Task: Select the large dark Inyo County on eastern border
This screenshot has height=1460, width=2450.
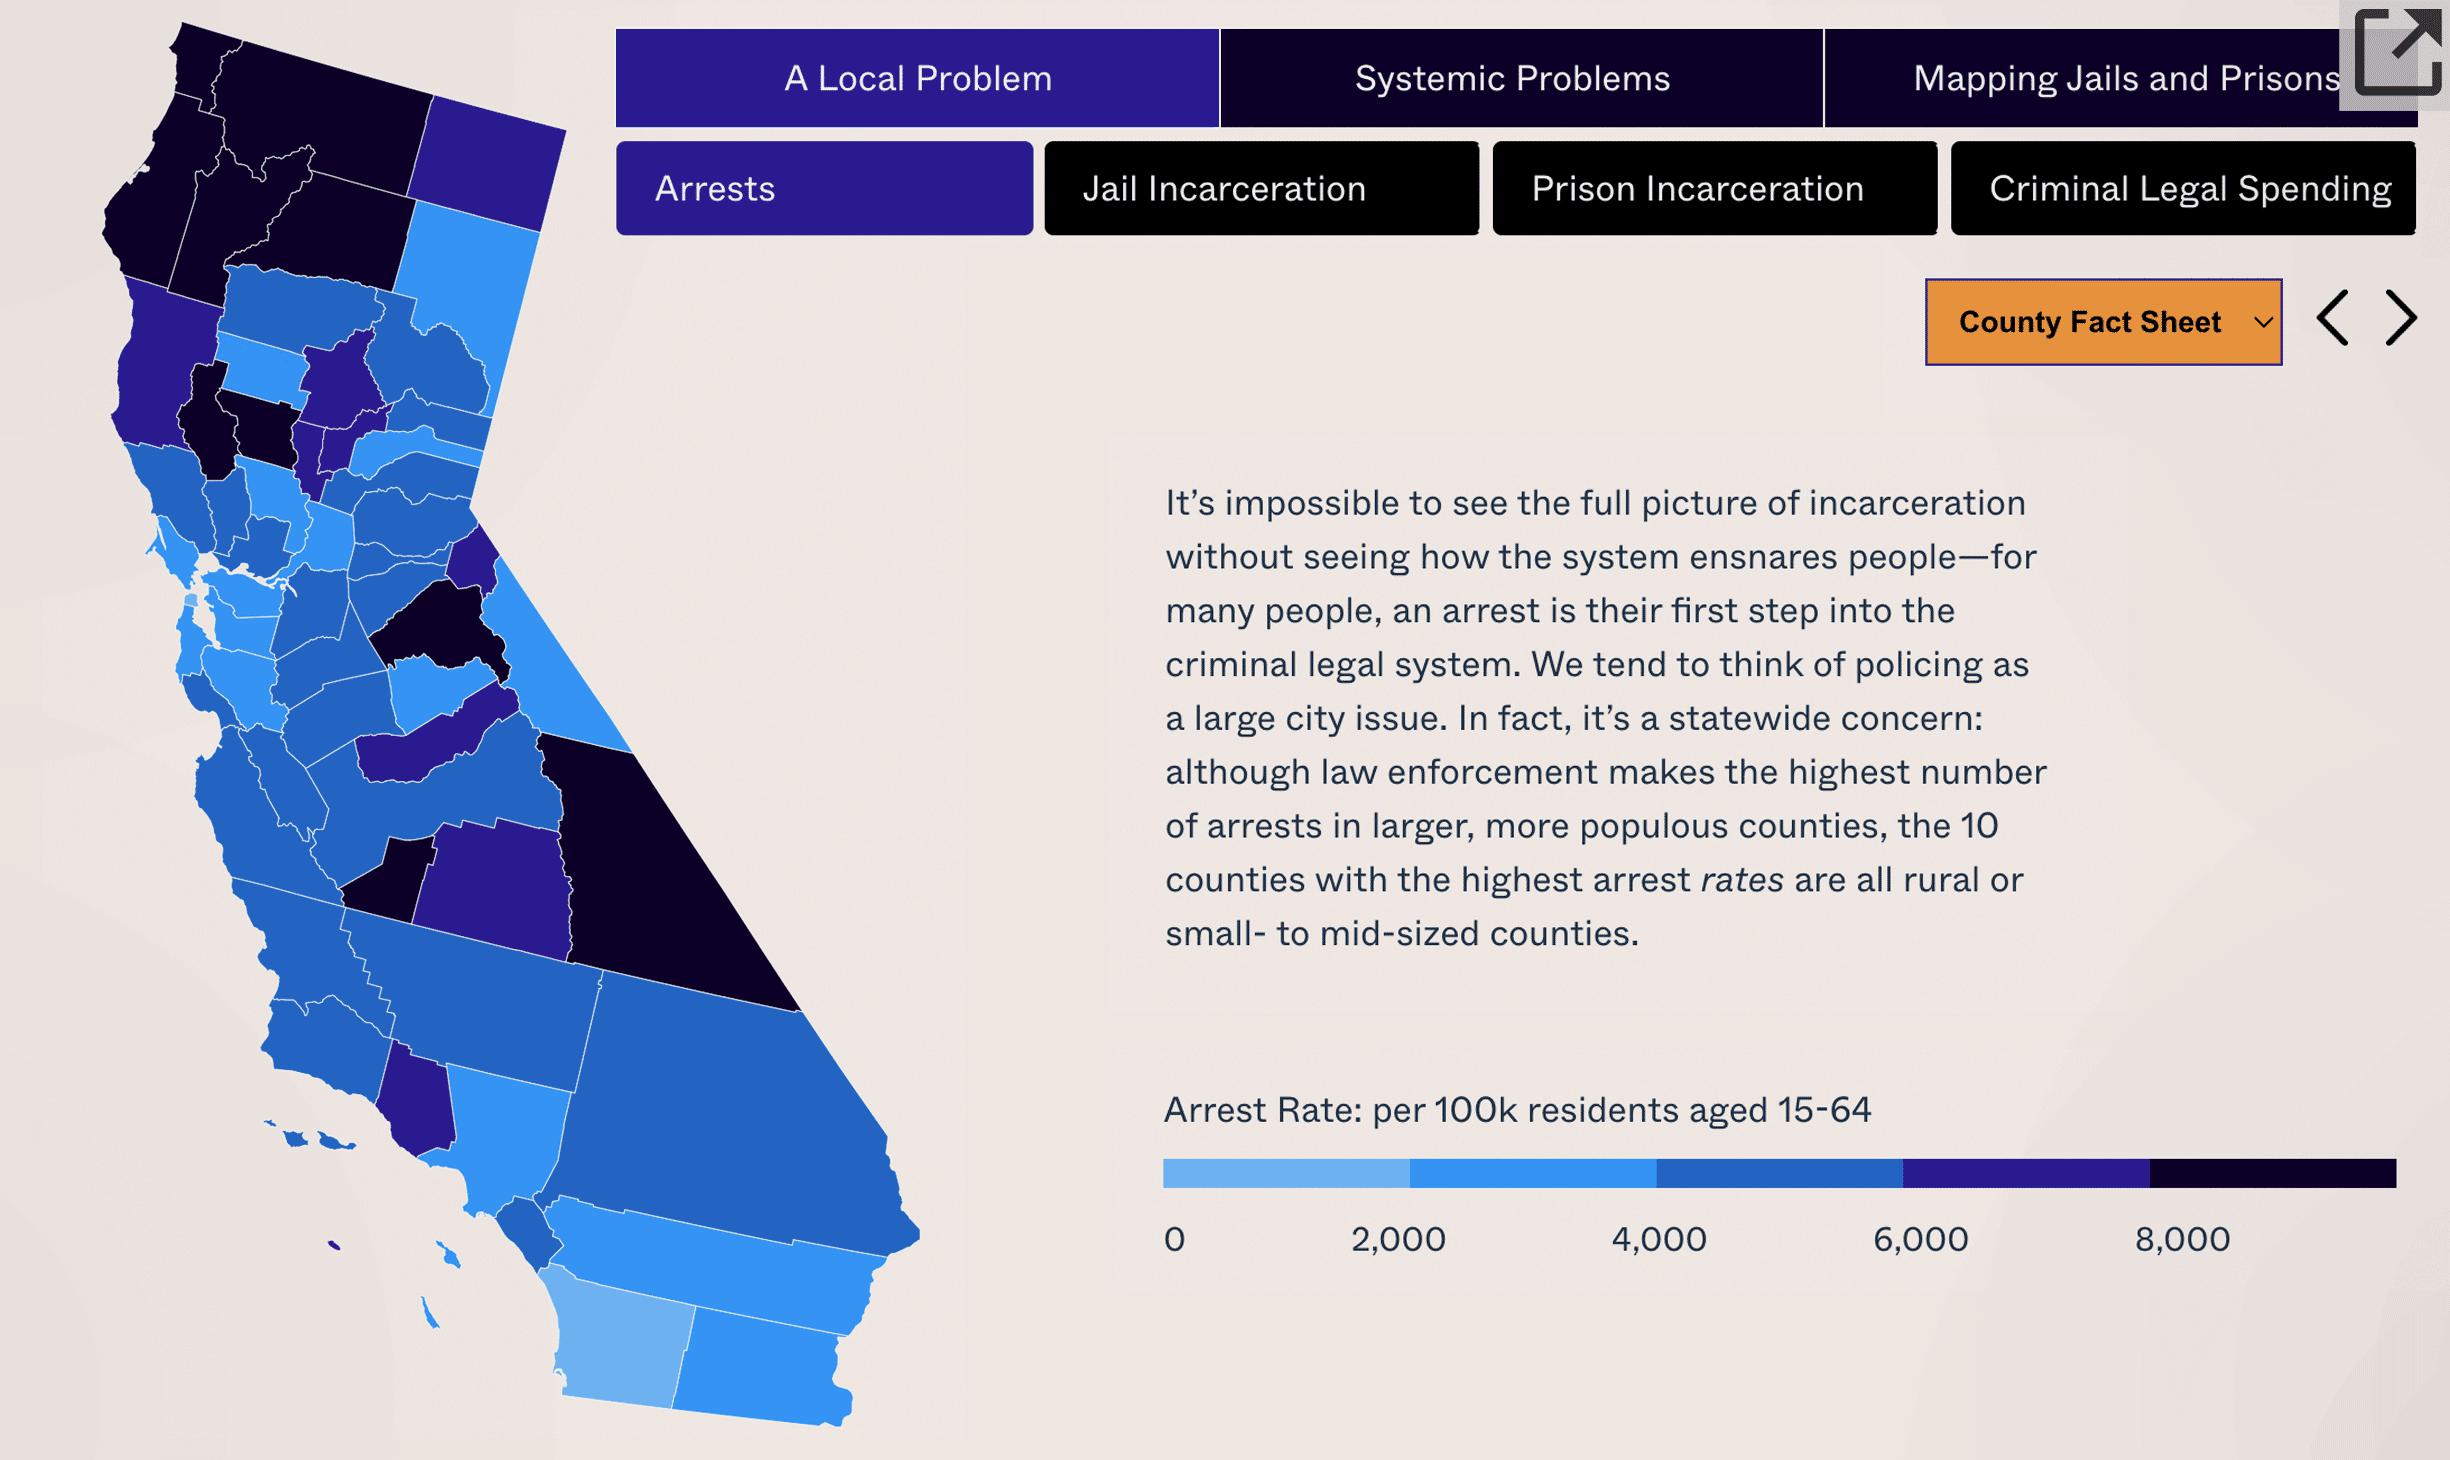Action: (x=660, y=880)
